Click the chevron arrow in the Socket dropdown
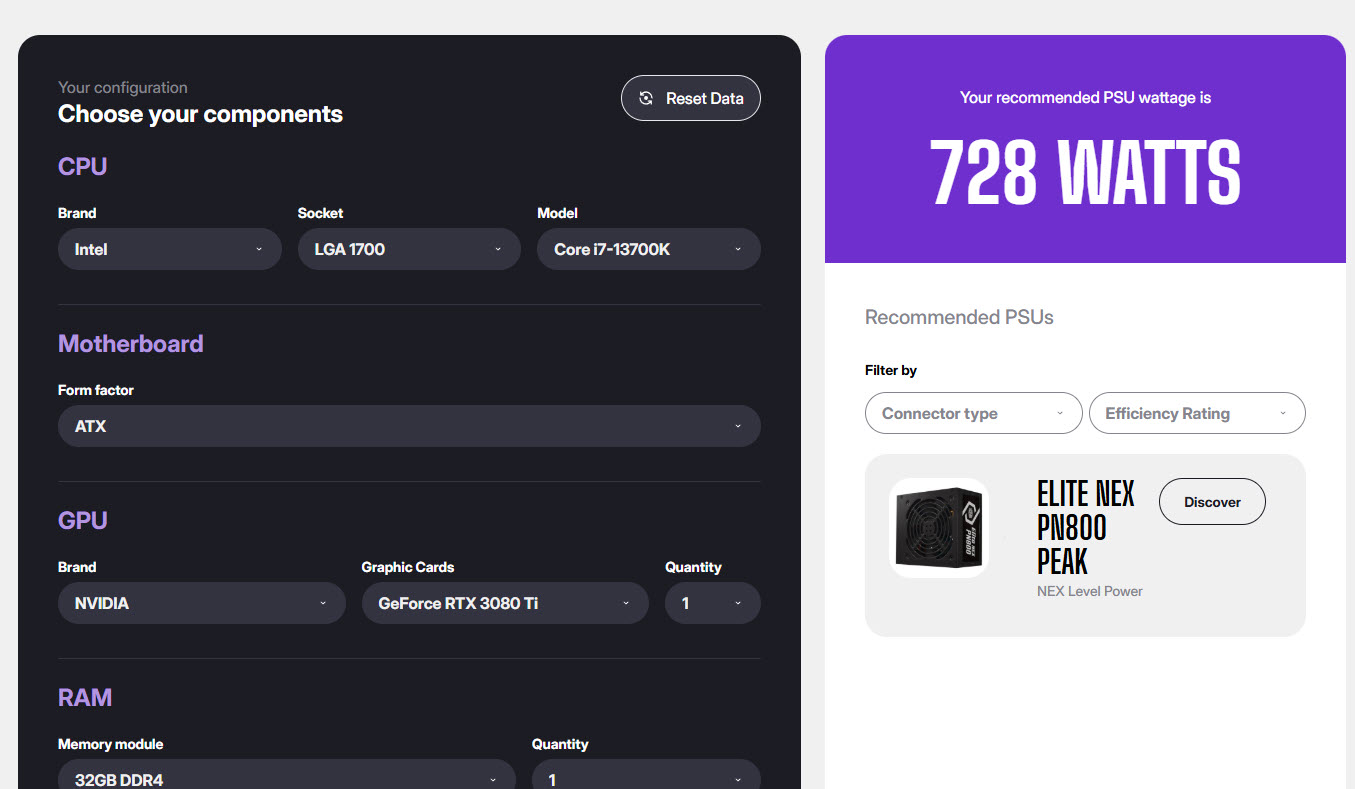This screenshot has height=789, width=1355. 497,249
